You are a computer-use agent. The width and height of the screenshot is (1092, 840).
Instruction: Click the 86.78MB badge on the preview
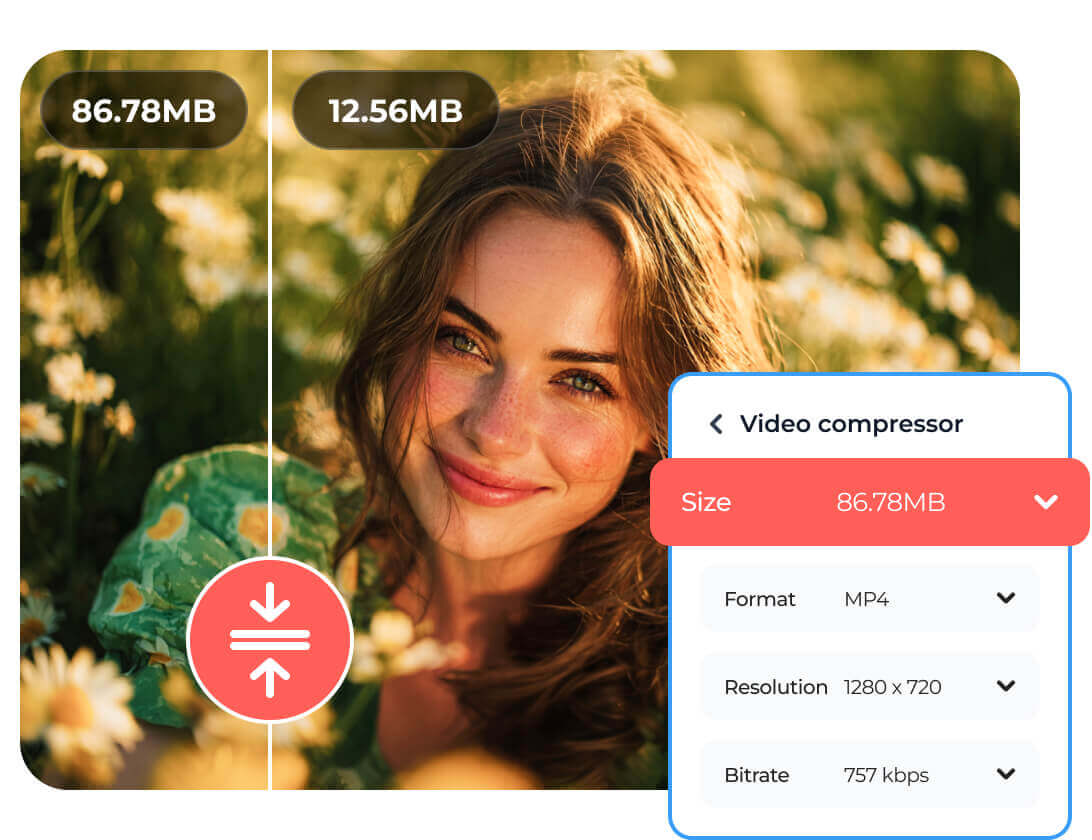(144, 110)
